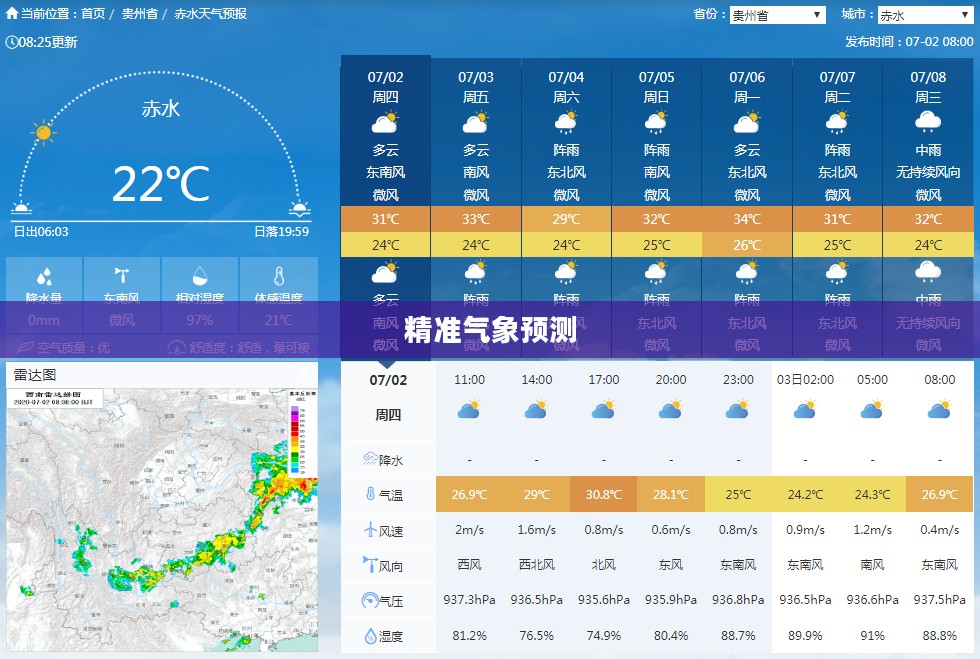Click the 气温 row thermometer icon

(x=370, y=494)
